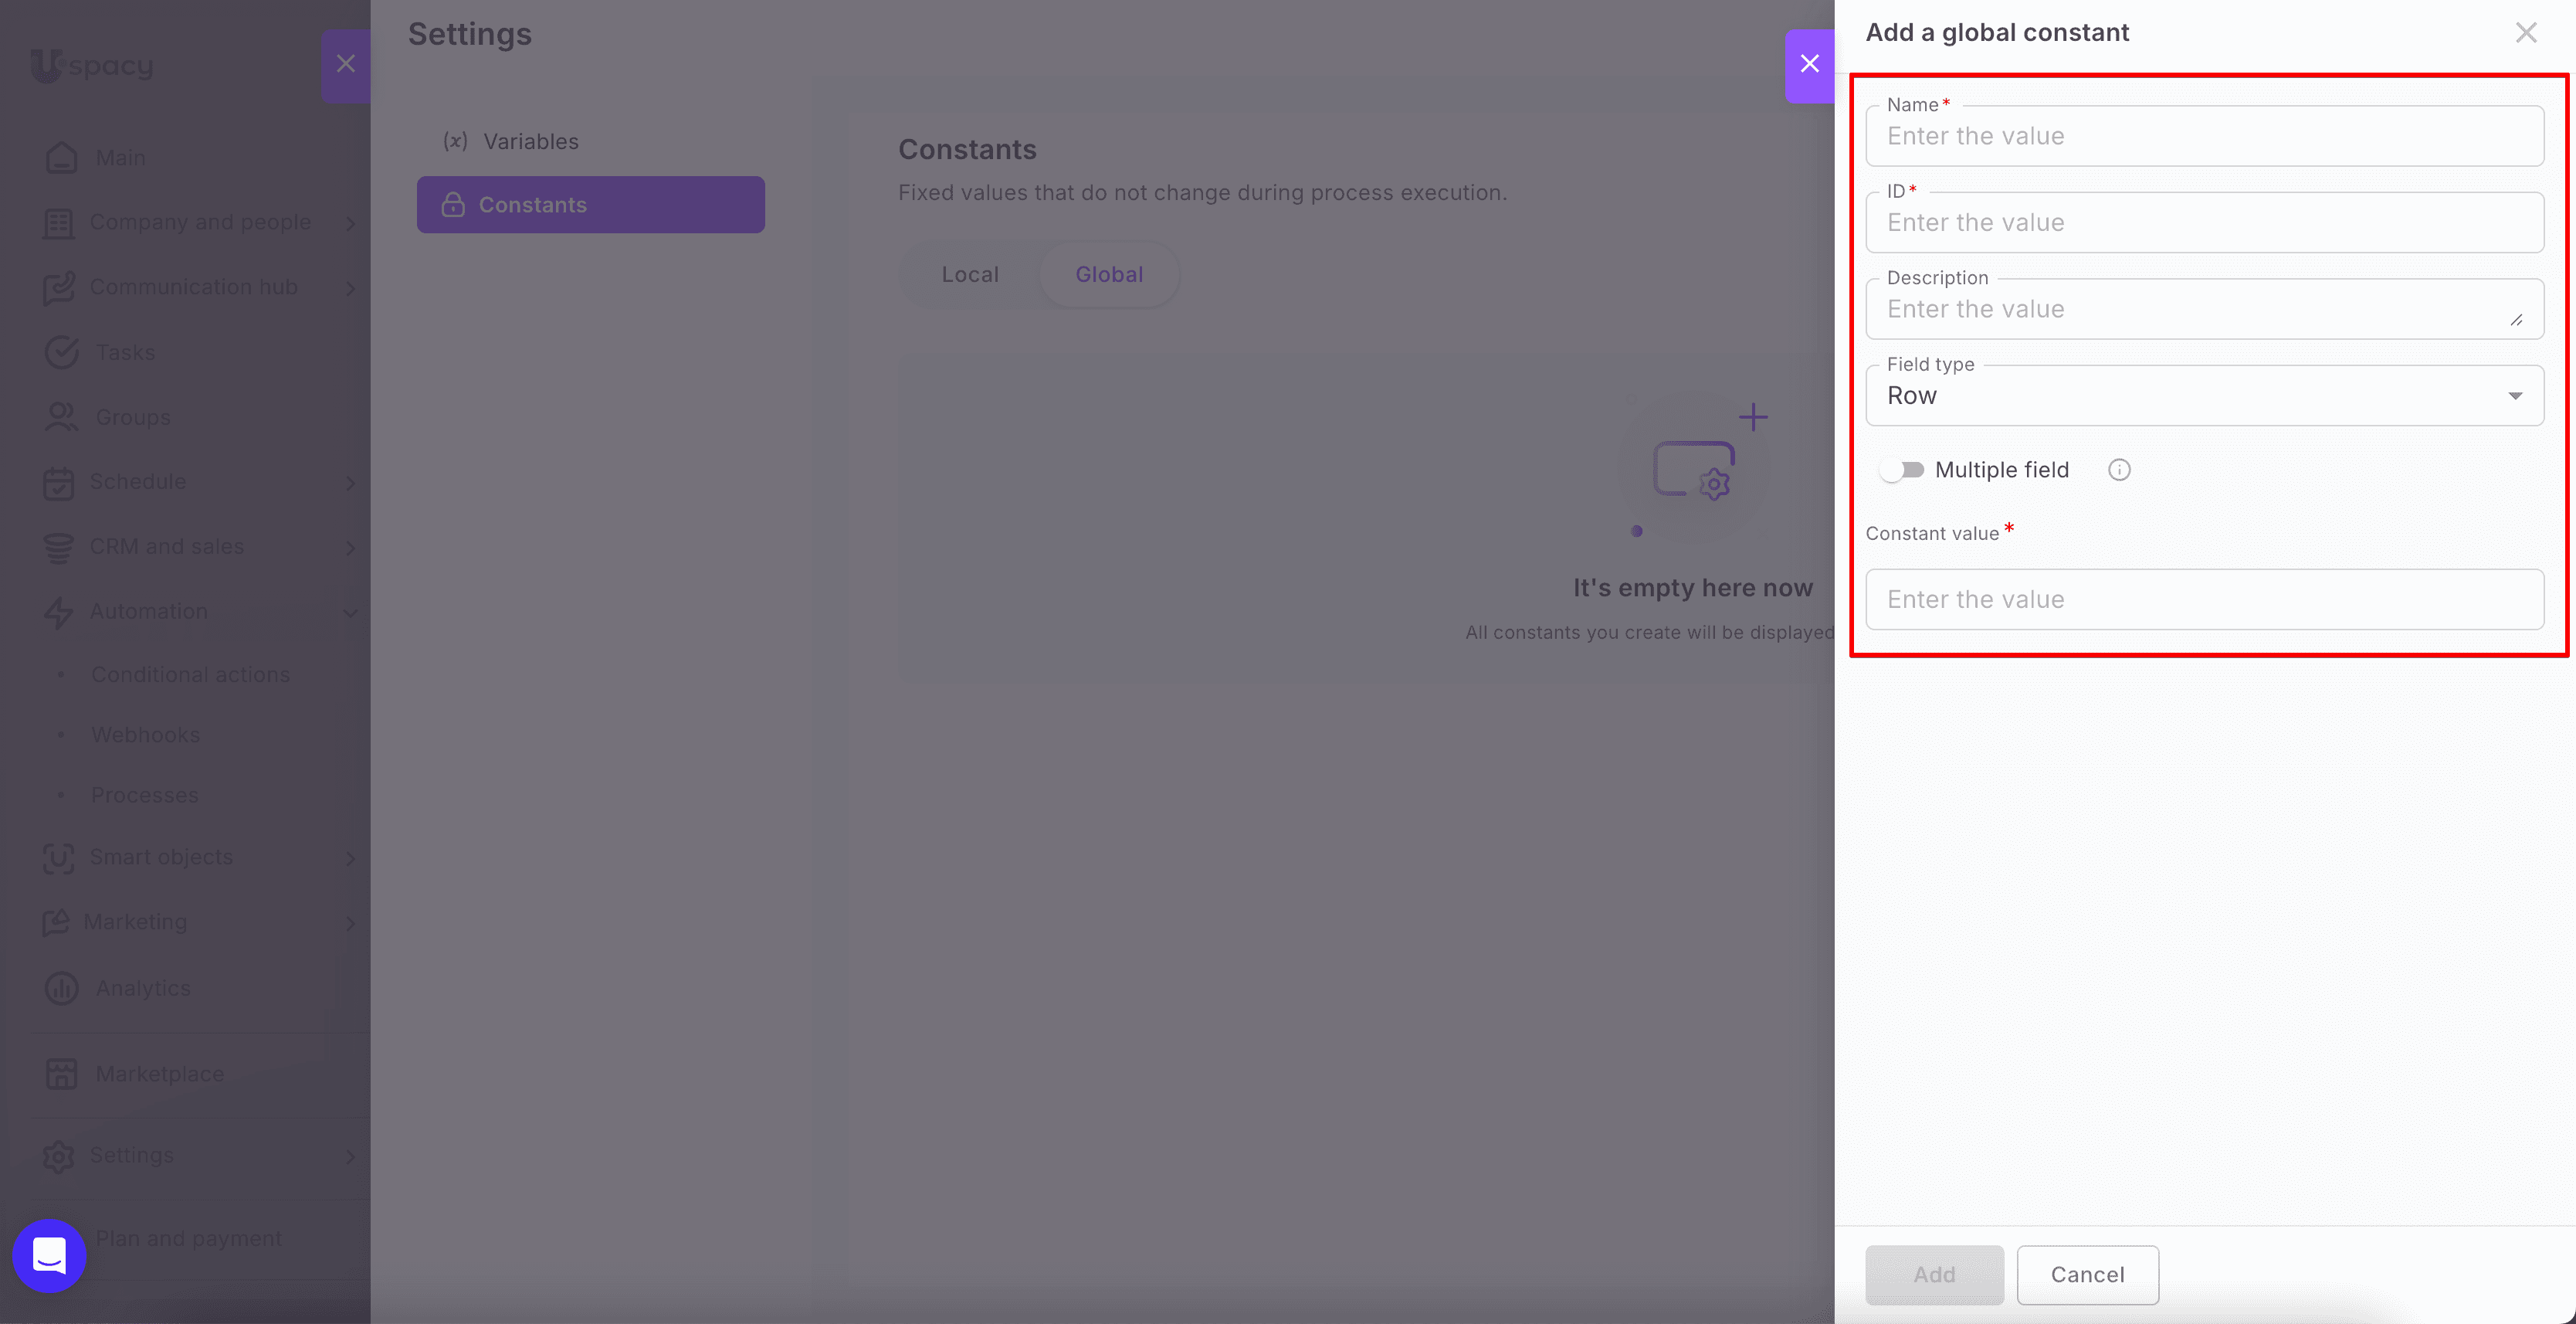Click the Analytics chart icon
2576x1324 pixels.
(x=61, y=988)
